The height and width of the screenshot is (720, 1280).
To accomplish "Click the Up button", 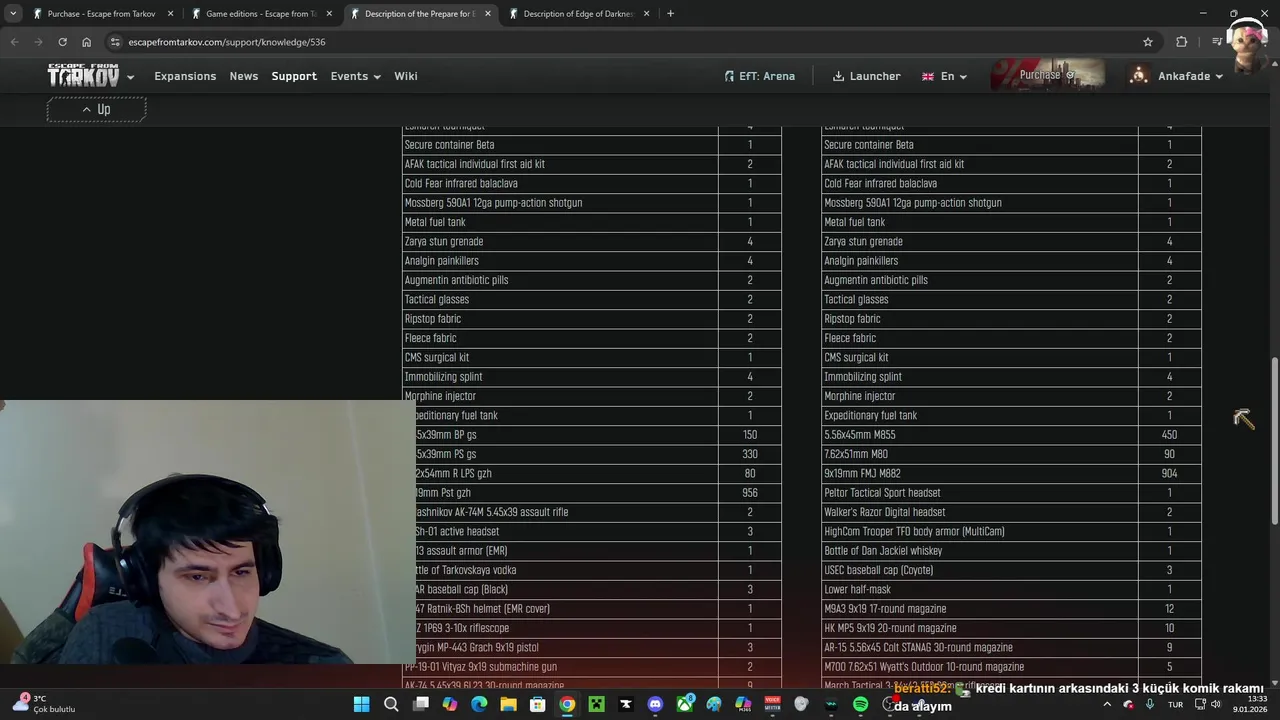I will pyautogui.click(x=96, y=109).
